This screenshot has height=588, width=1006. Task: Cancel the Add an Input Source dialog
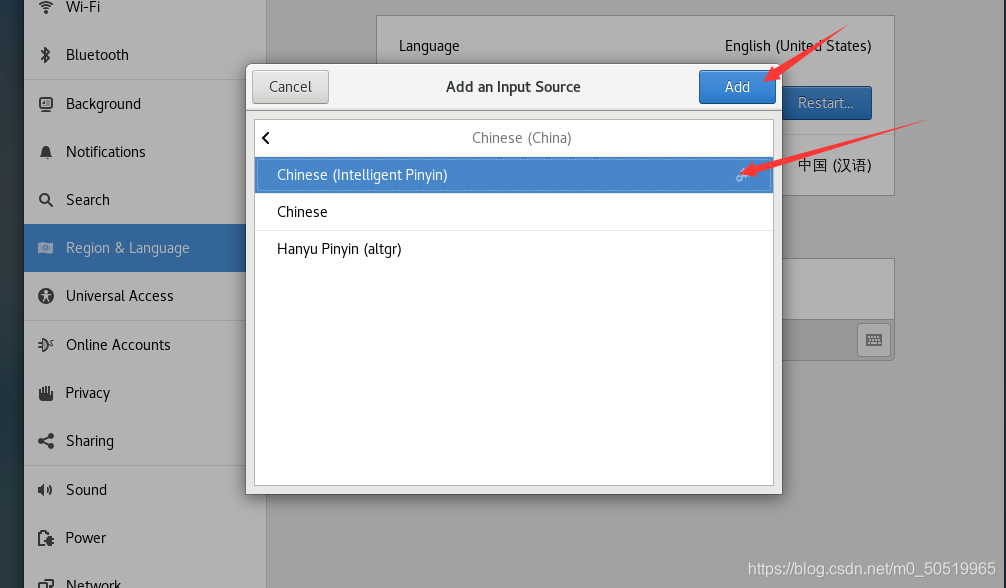(291, 87)
